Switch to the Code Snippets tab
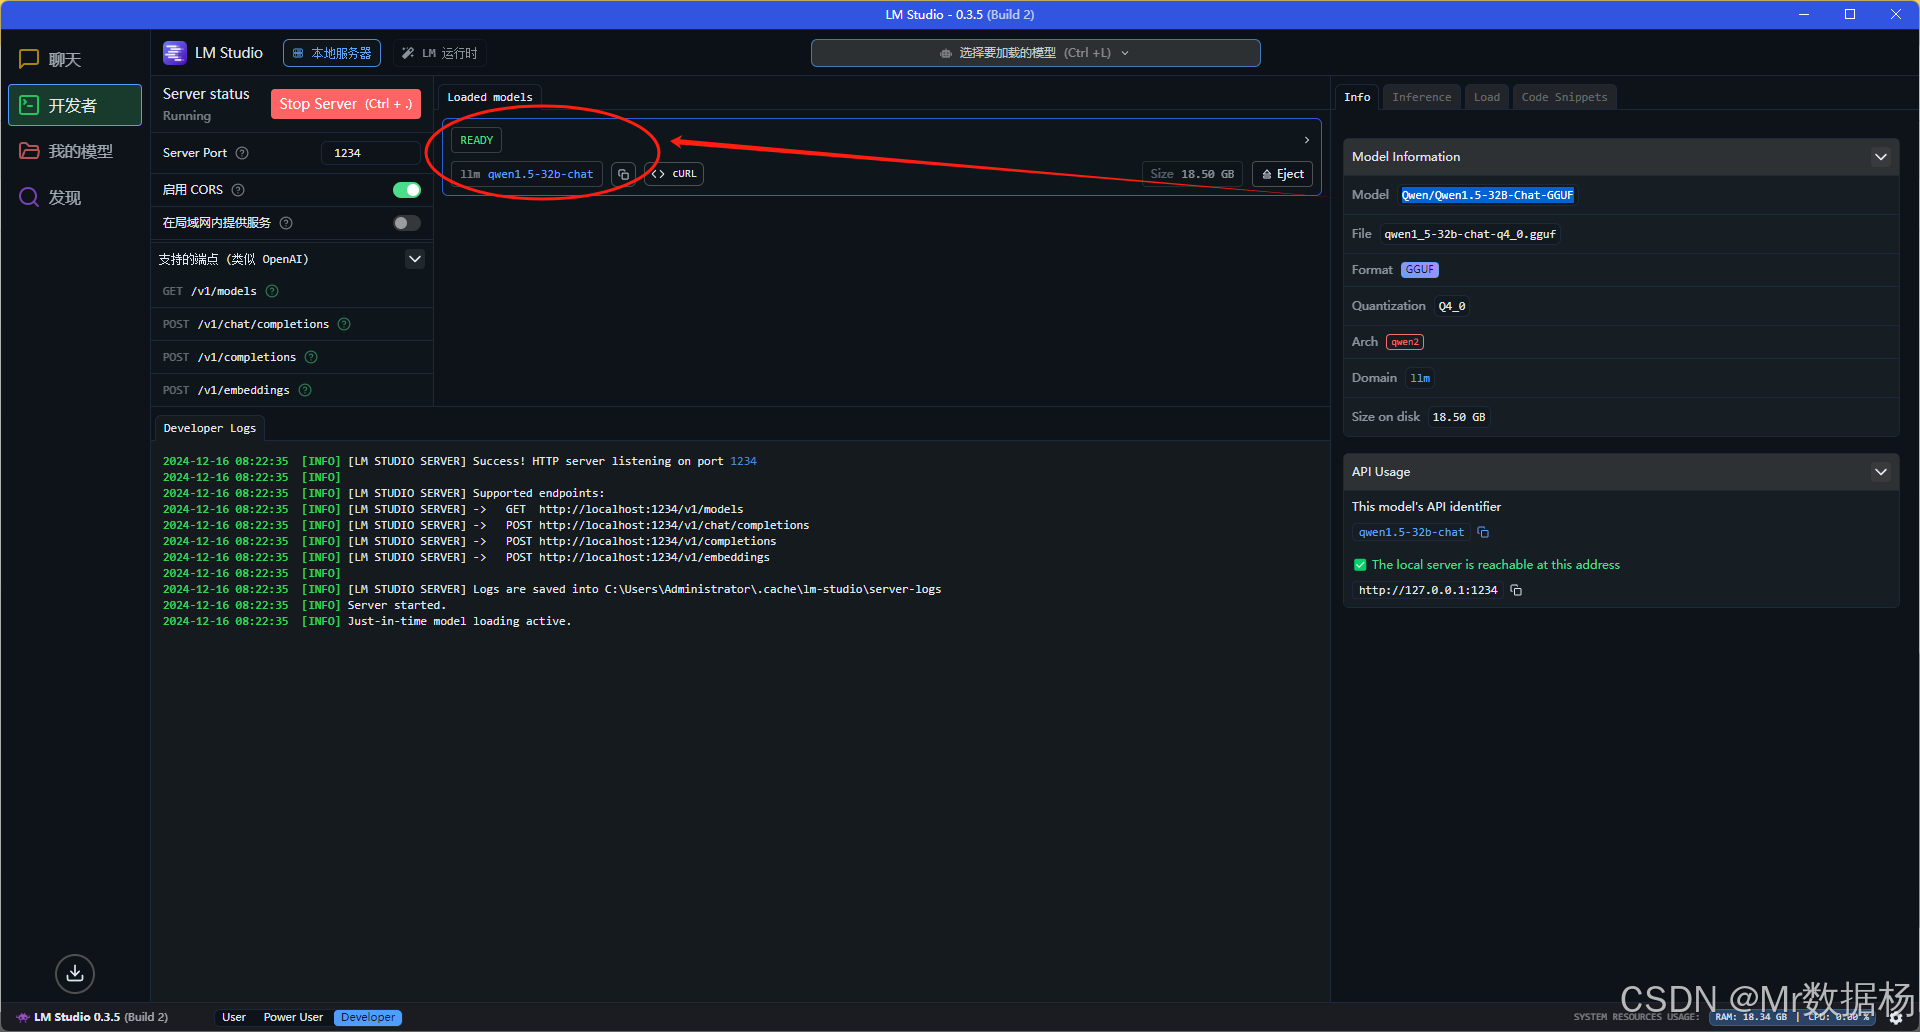The width and height of the screenshot is (1920, 1032). tap(1564, 97)
